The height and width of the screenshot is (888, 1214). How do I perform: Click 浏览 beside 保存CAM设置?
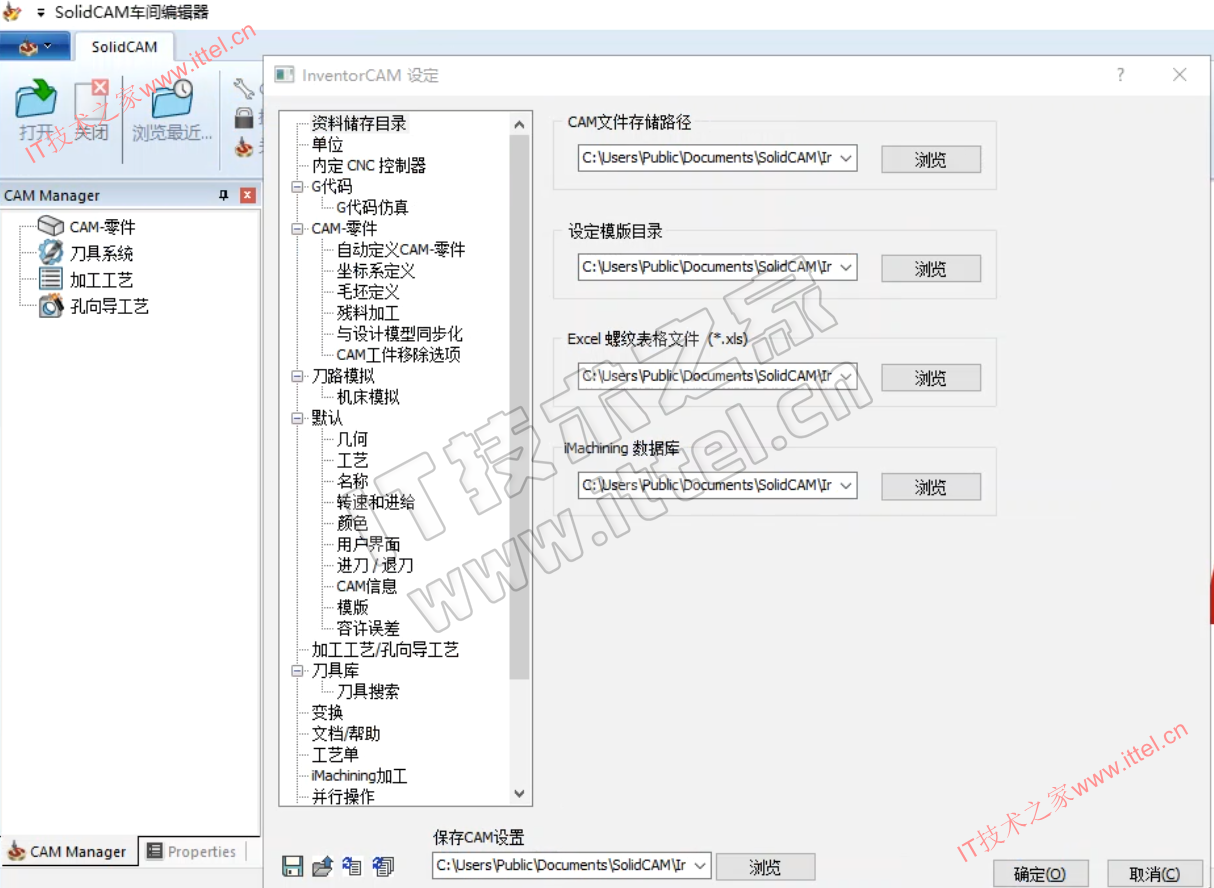[765, 866]
